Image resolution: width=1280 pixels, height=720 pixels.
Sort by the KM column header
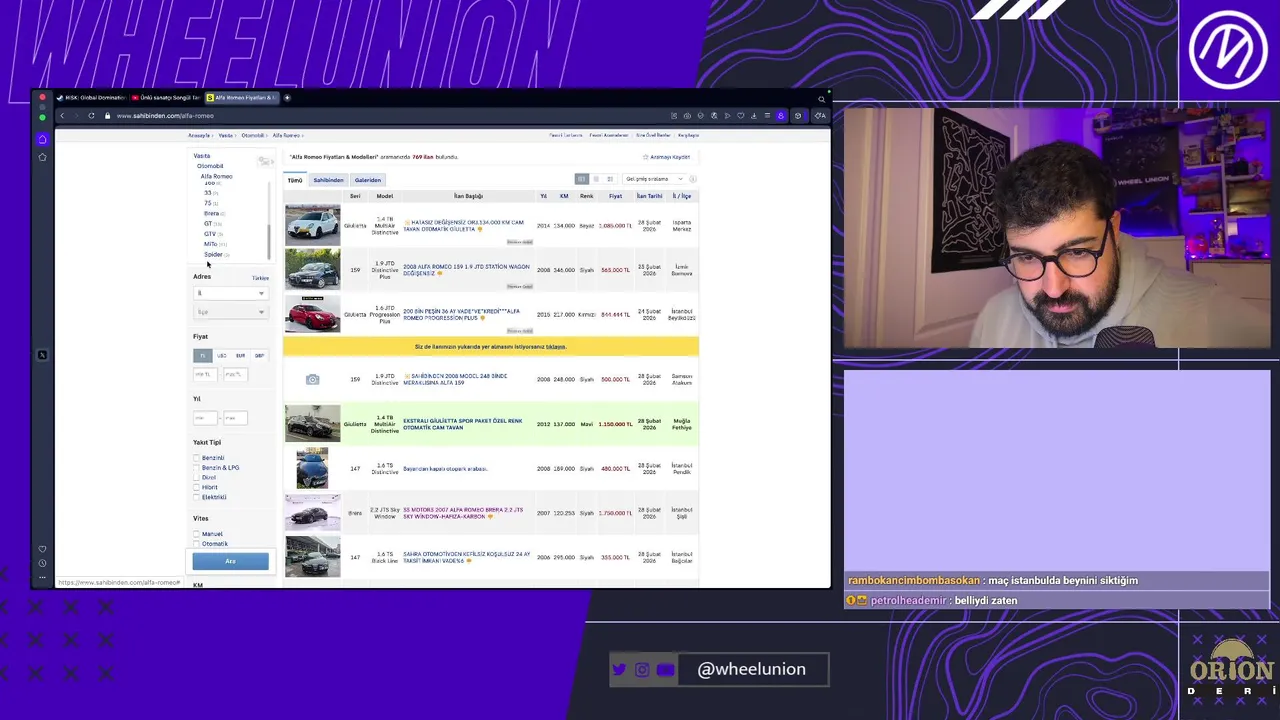pos(564,196)
